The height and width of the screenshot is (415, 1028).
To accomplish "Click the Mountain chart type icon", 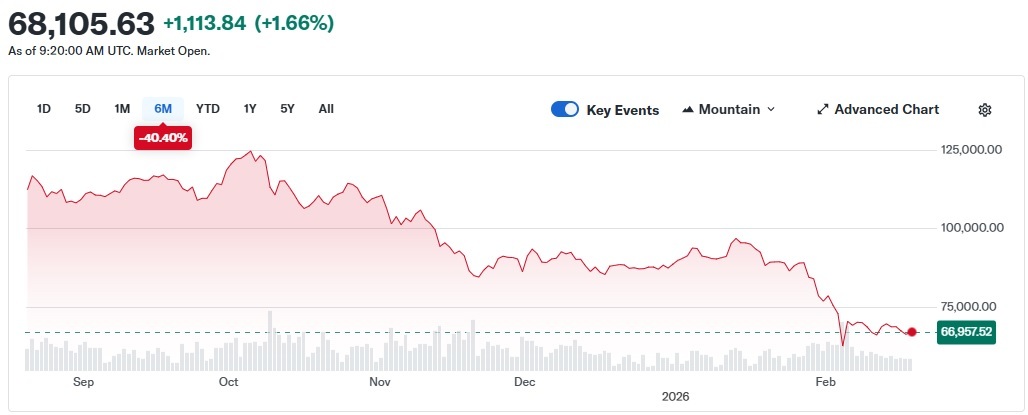I will pyautogui.click(x=688, y=110).
